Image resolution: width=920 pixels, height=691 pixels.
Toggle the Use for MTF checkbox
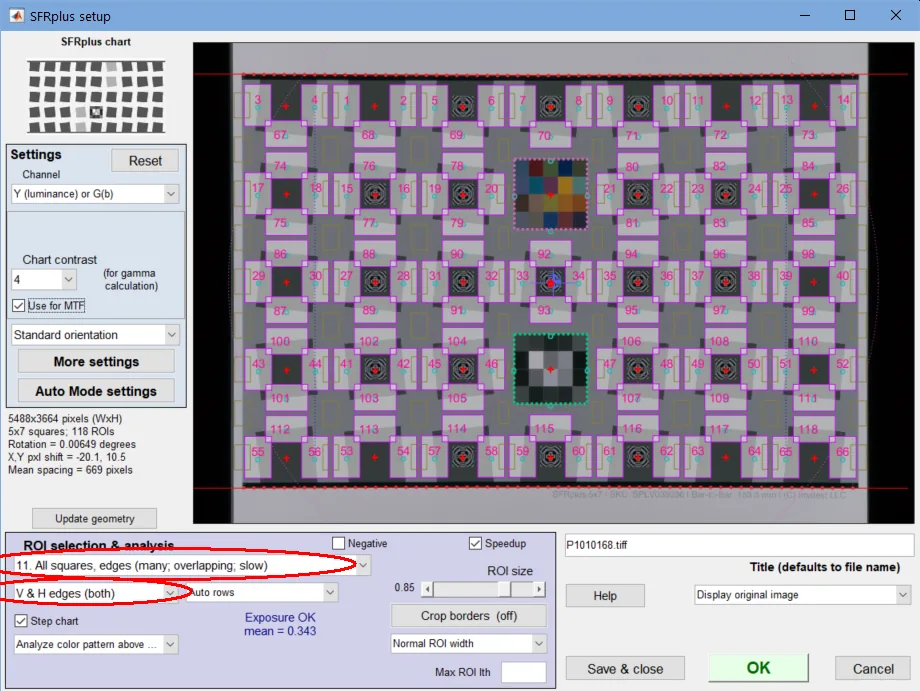pos(19,306)
